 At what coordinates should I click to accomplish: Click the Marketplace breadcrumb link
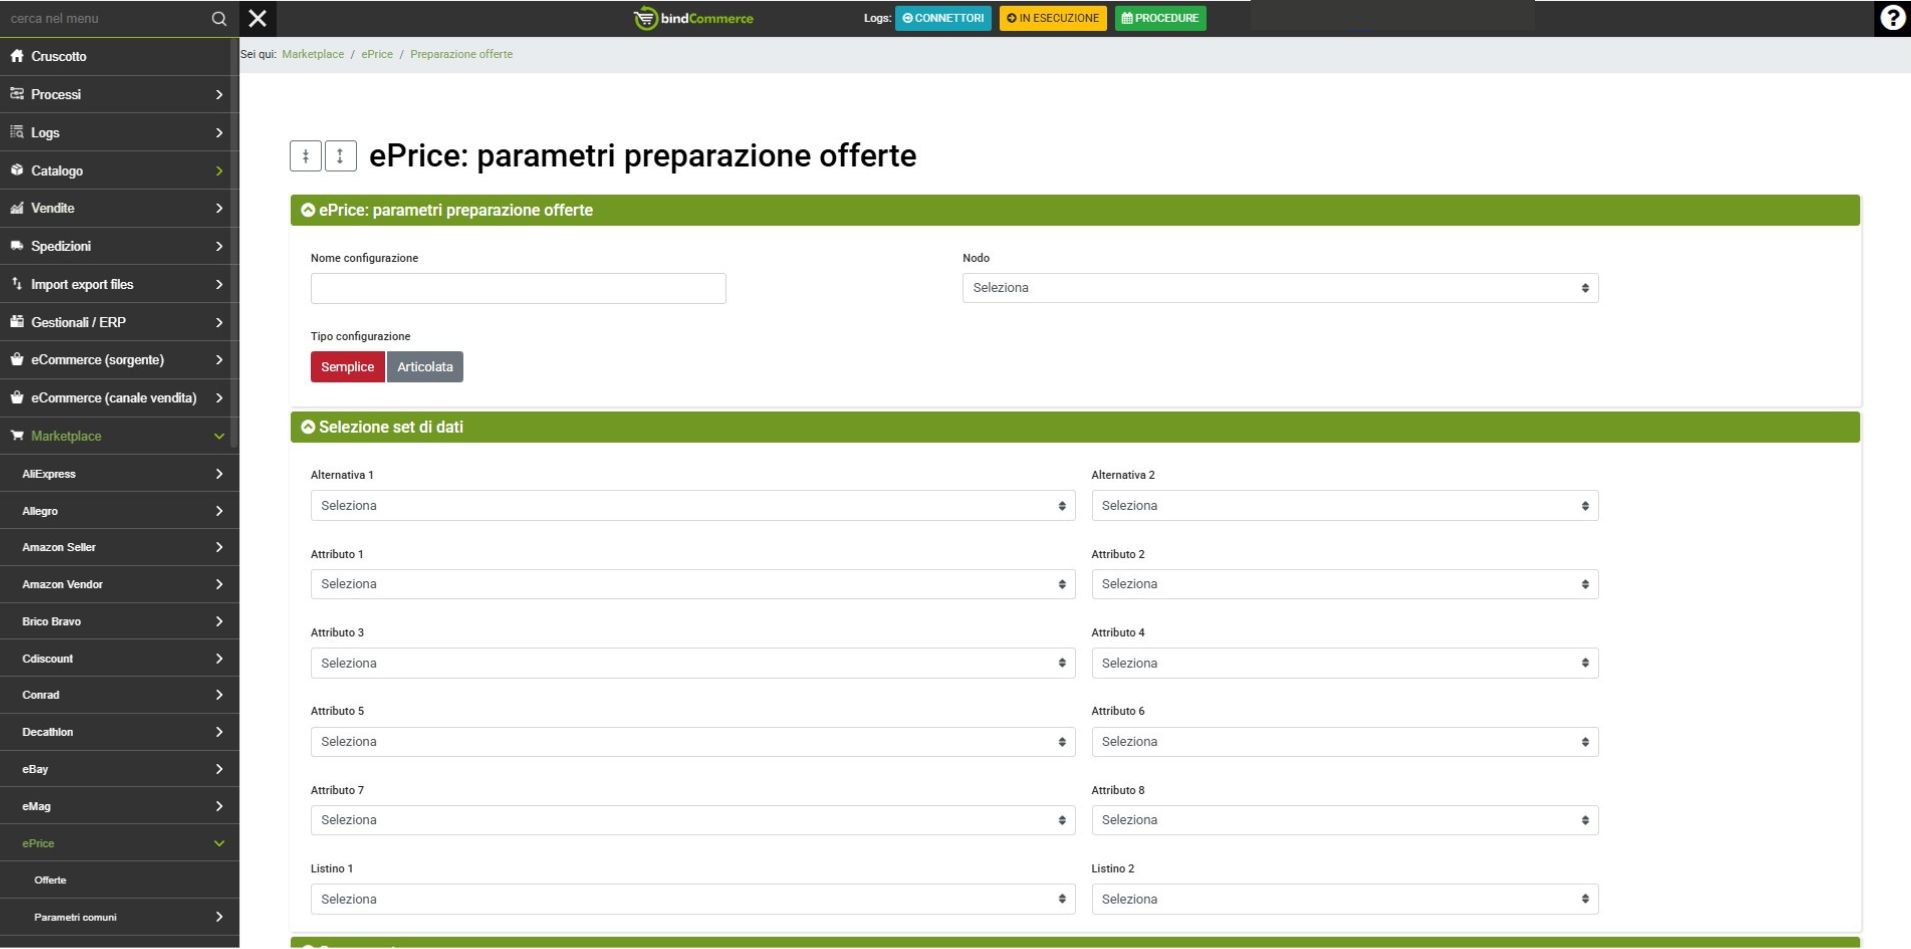point(313,54)
